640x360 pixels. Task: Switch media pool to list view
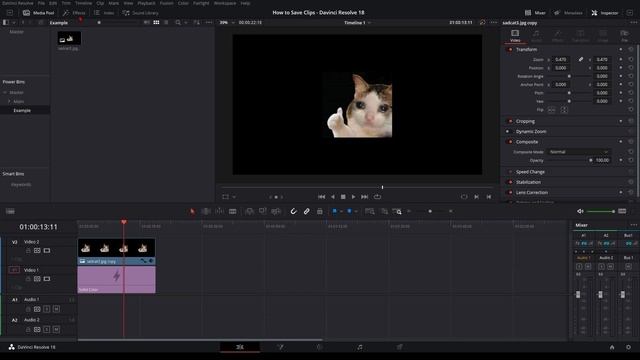tap(166, 22)
